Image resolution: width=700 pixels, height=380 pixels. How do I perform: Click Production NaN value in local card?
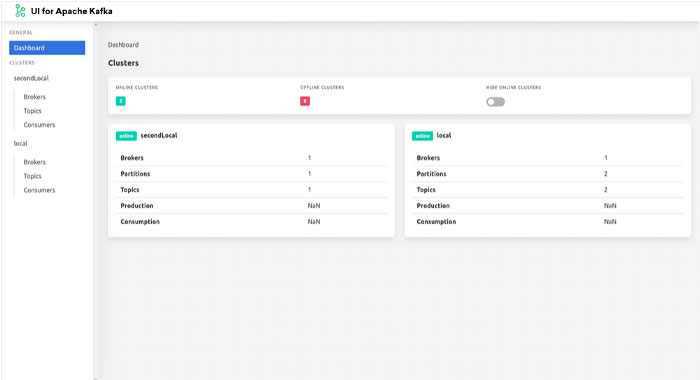tap(610, 206)
